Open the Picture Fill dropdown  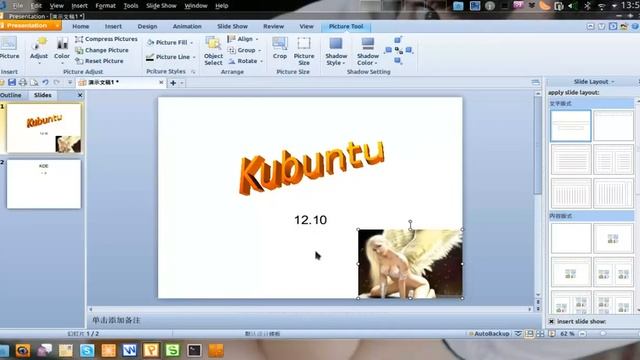[170, 42]
